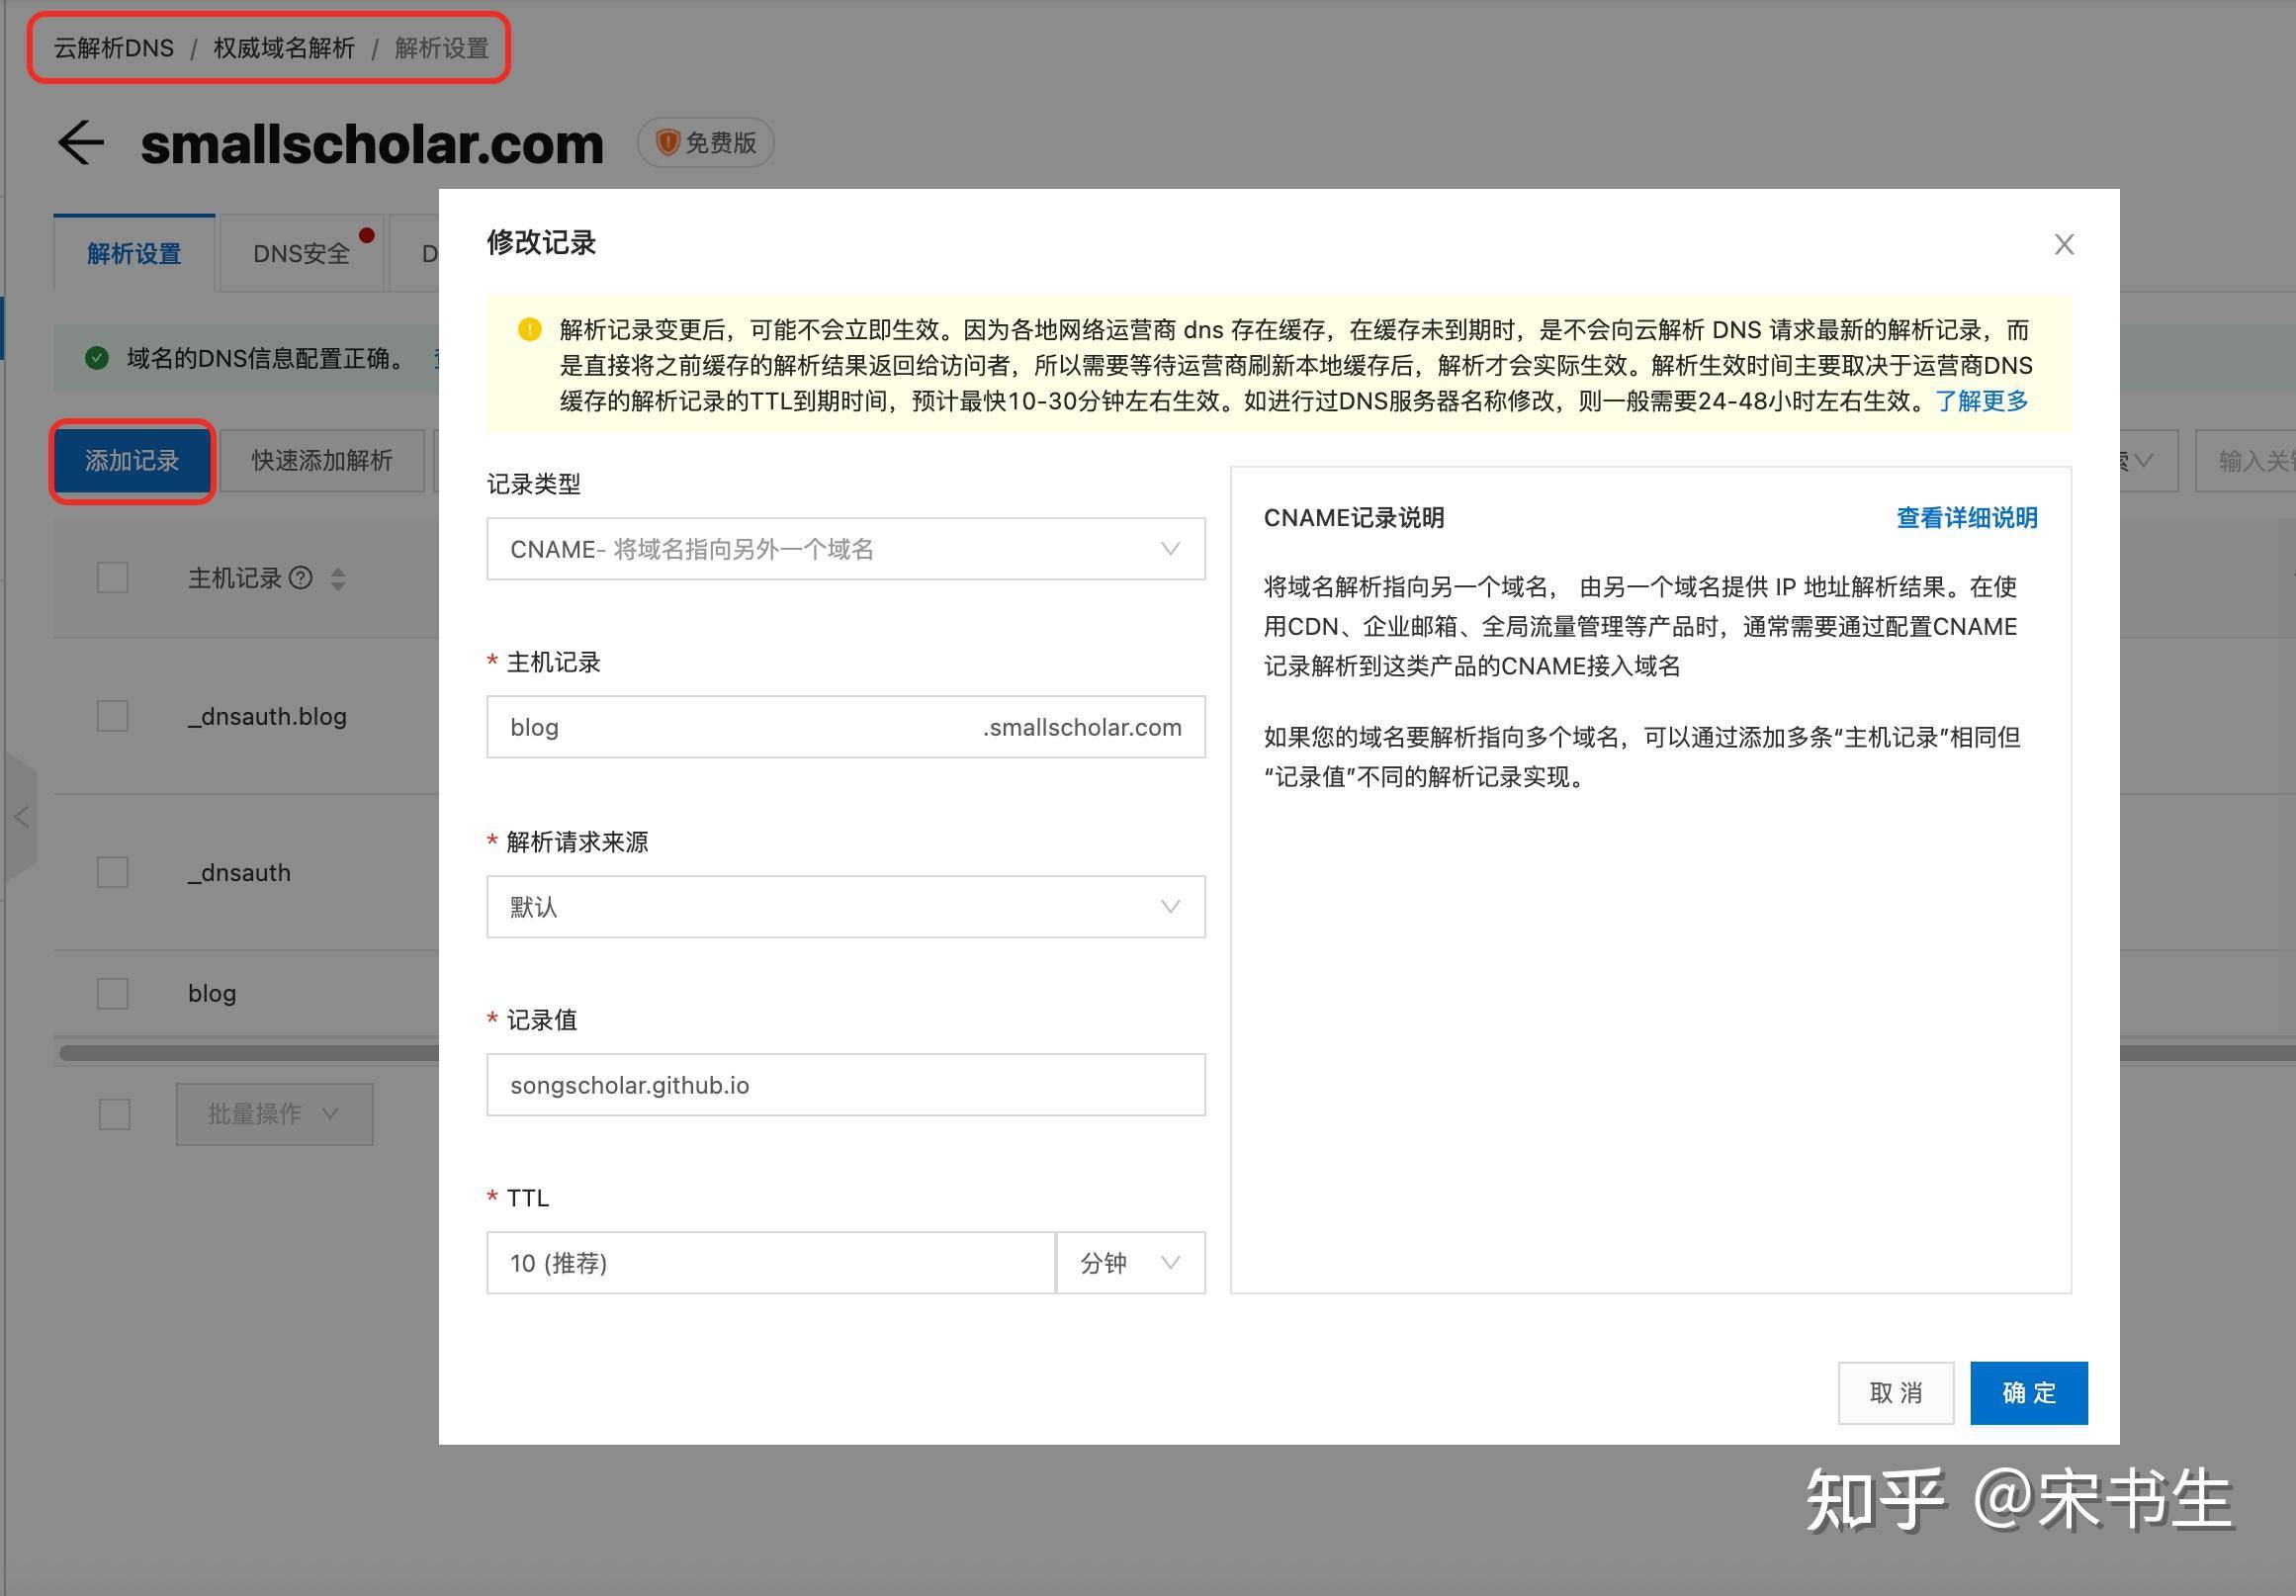
Task: Click the help question-mark icon beside 主机记录 column
Action: click(x=300, y=577)
